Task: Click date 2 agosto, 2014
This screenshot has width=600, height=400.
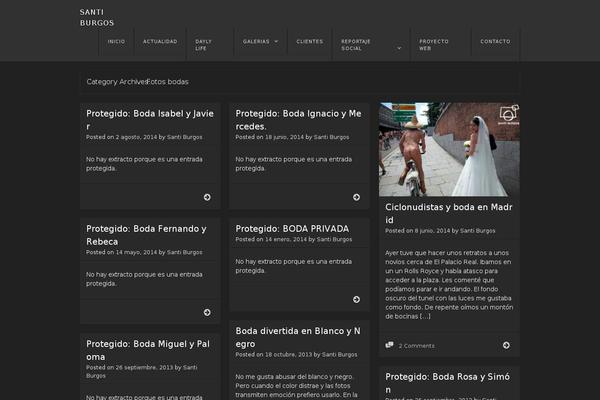Action: coord(136,137)
